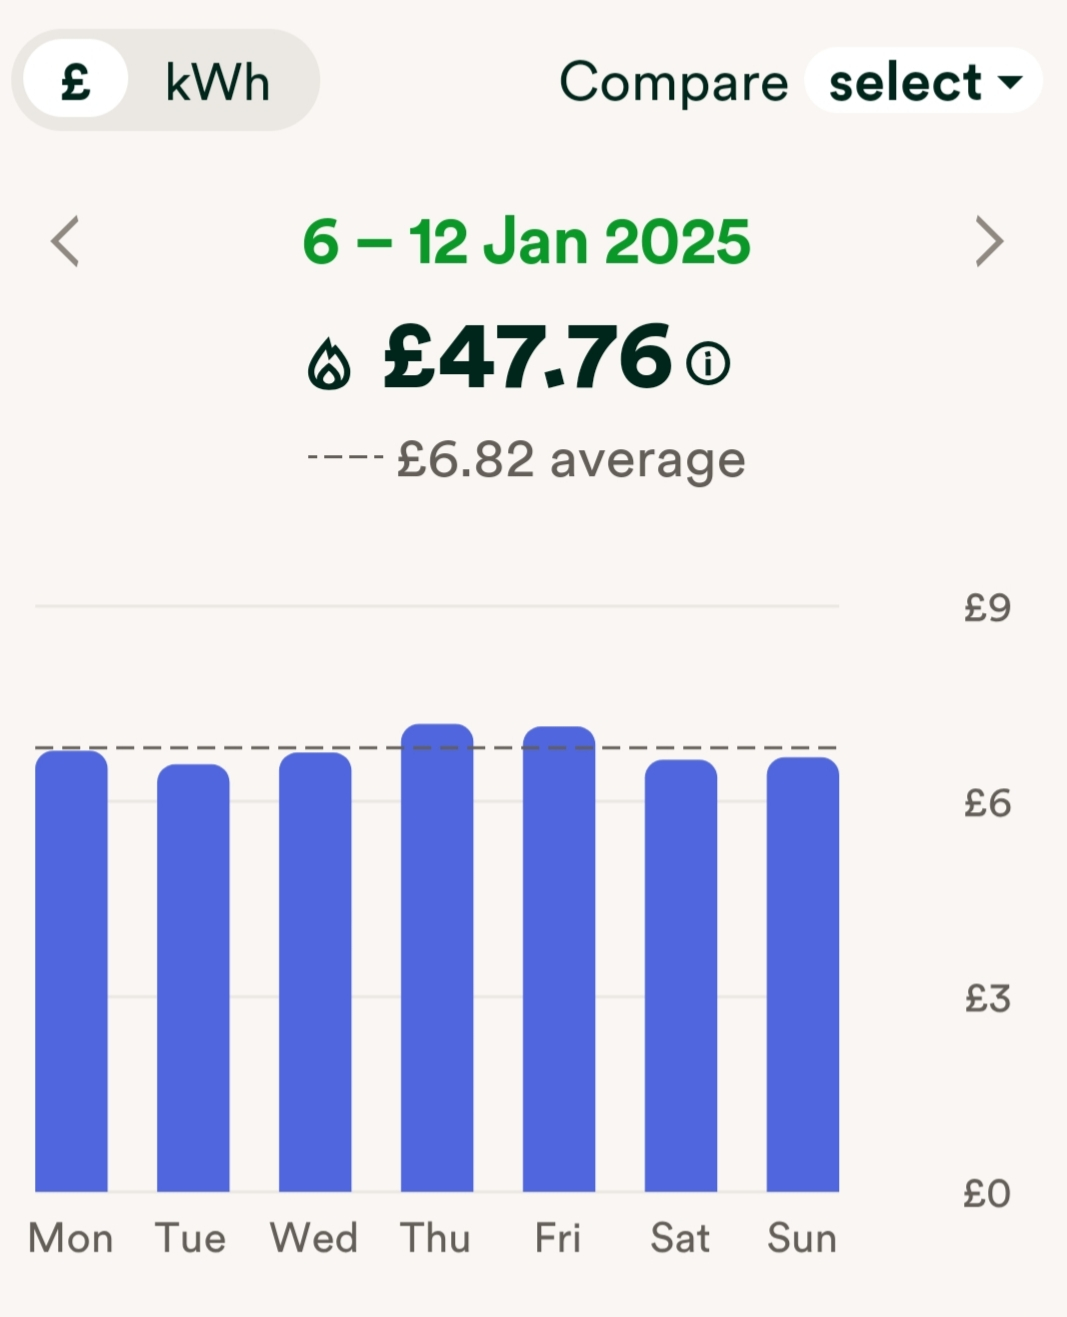Switch usage view to pounds (£)
The width and height of the screenshot is (1067, 1317).
[76, 80]
